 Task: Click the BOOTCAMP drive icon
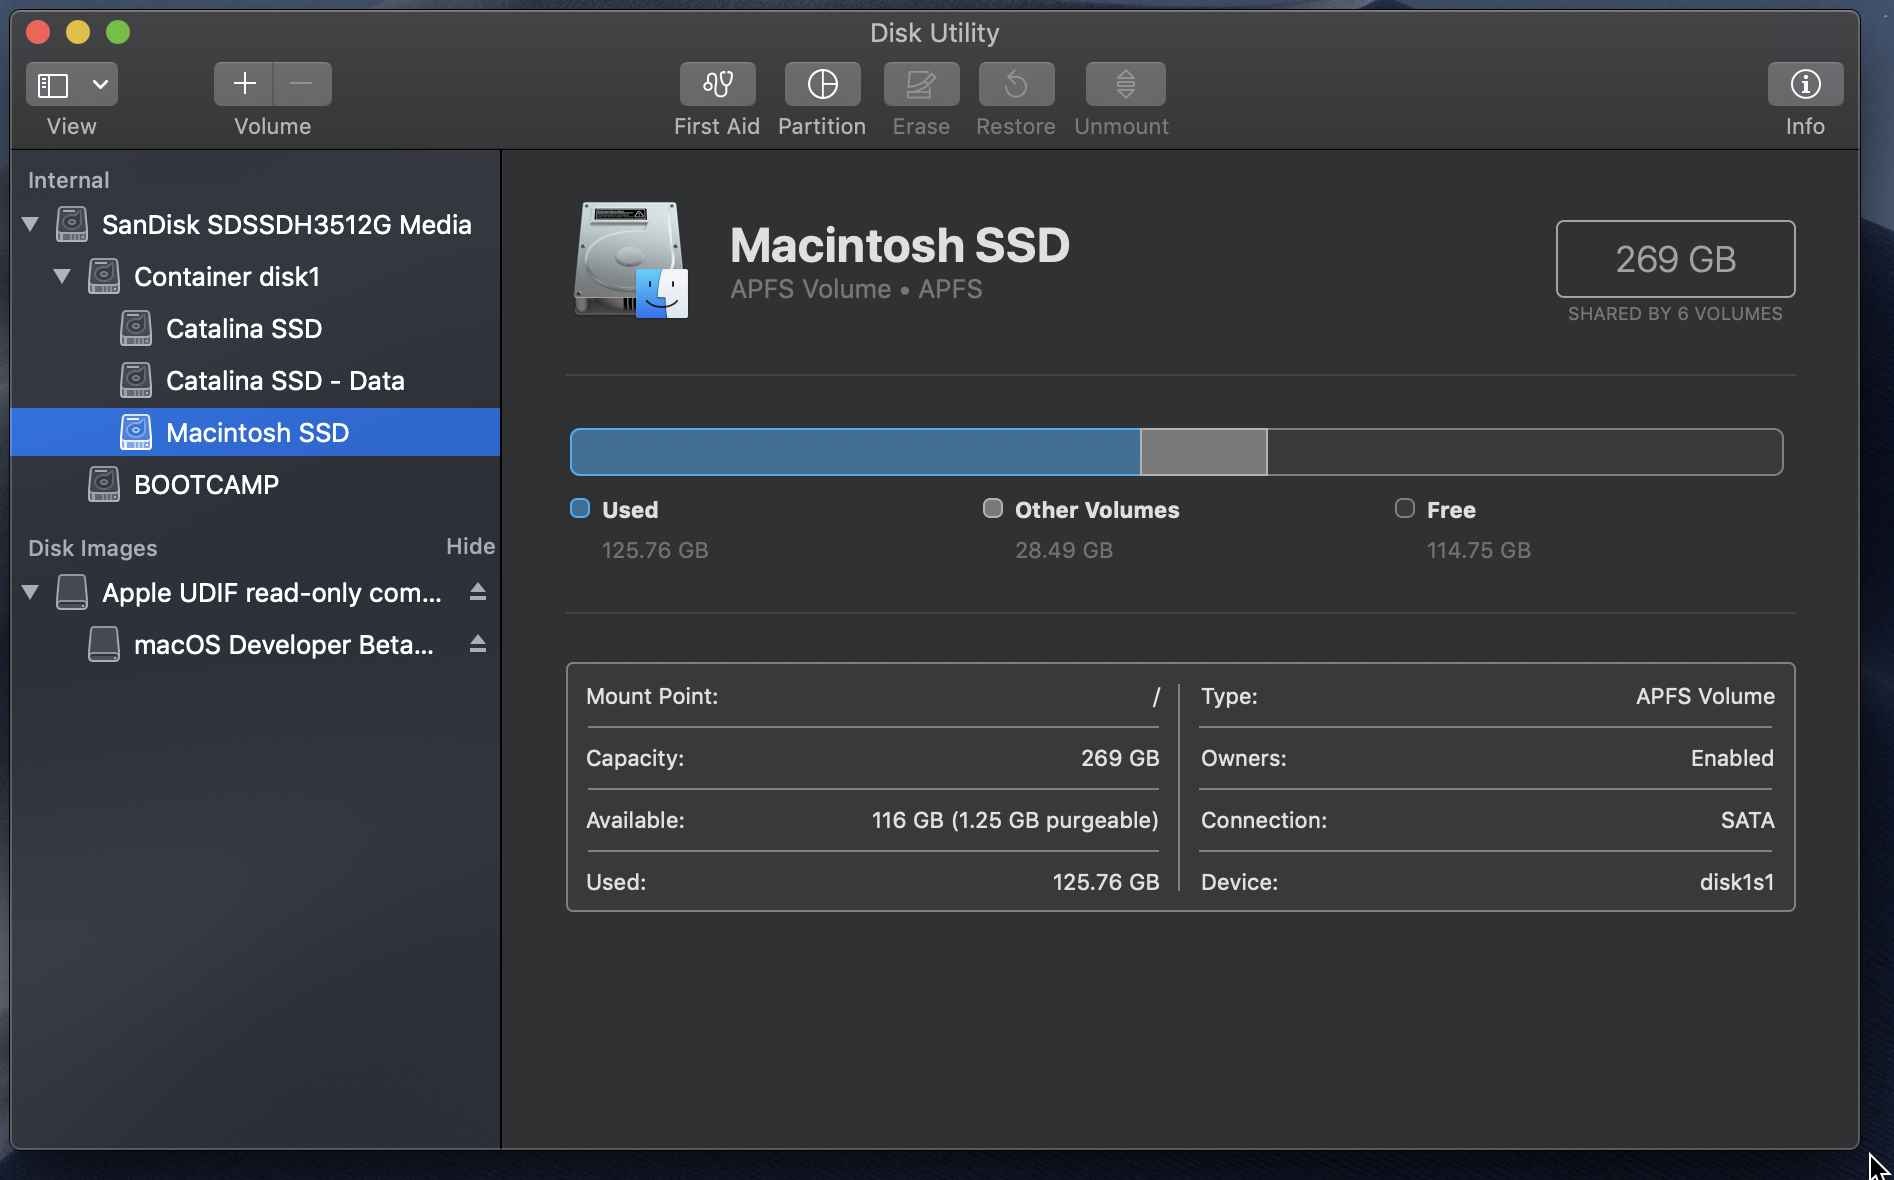point(104,484)
